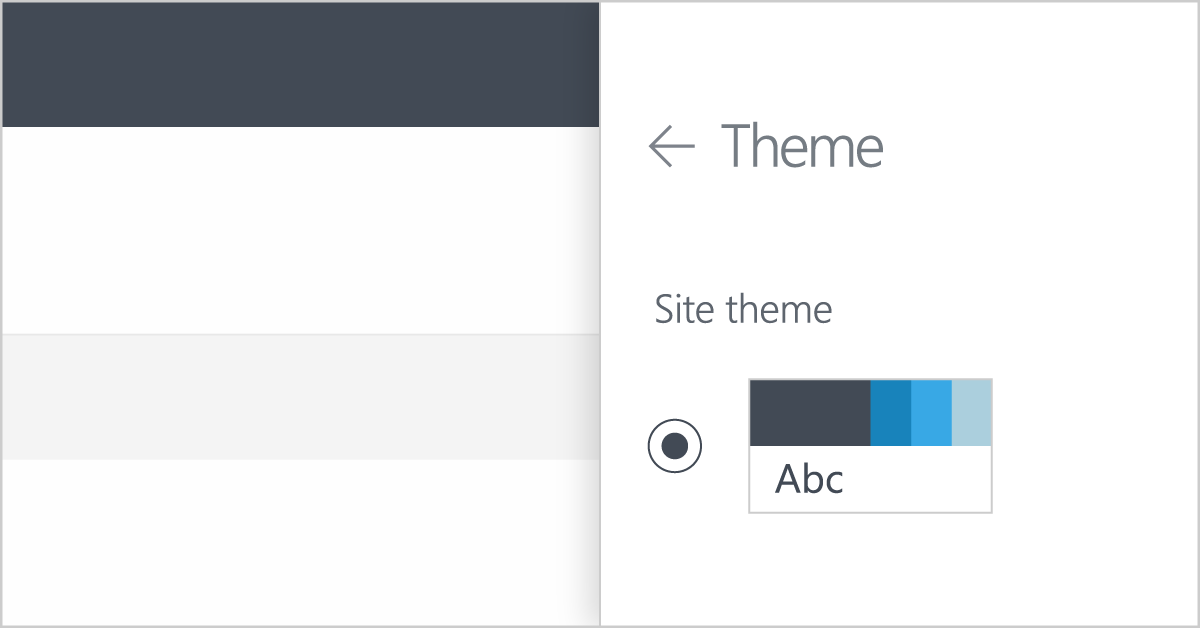Click the pale blue stripe in the theme preview

click(x=970, y=412)
